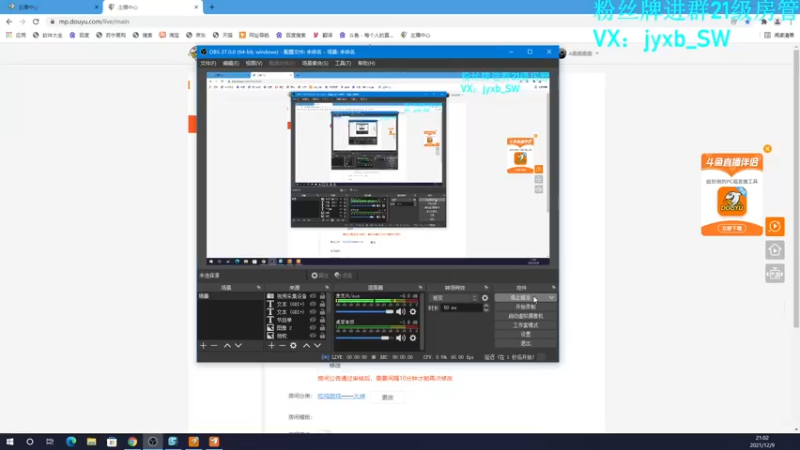Pop out the 混音器 dock via its header icon
Viewport: 800px width, 450px height.
coord(420,288)
